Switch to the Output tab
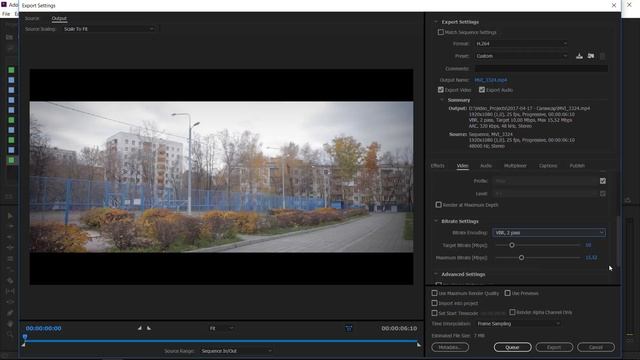 59,18
